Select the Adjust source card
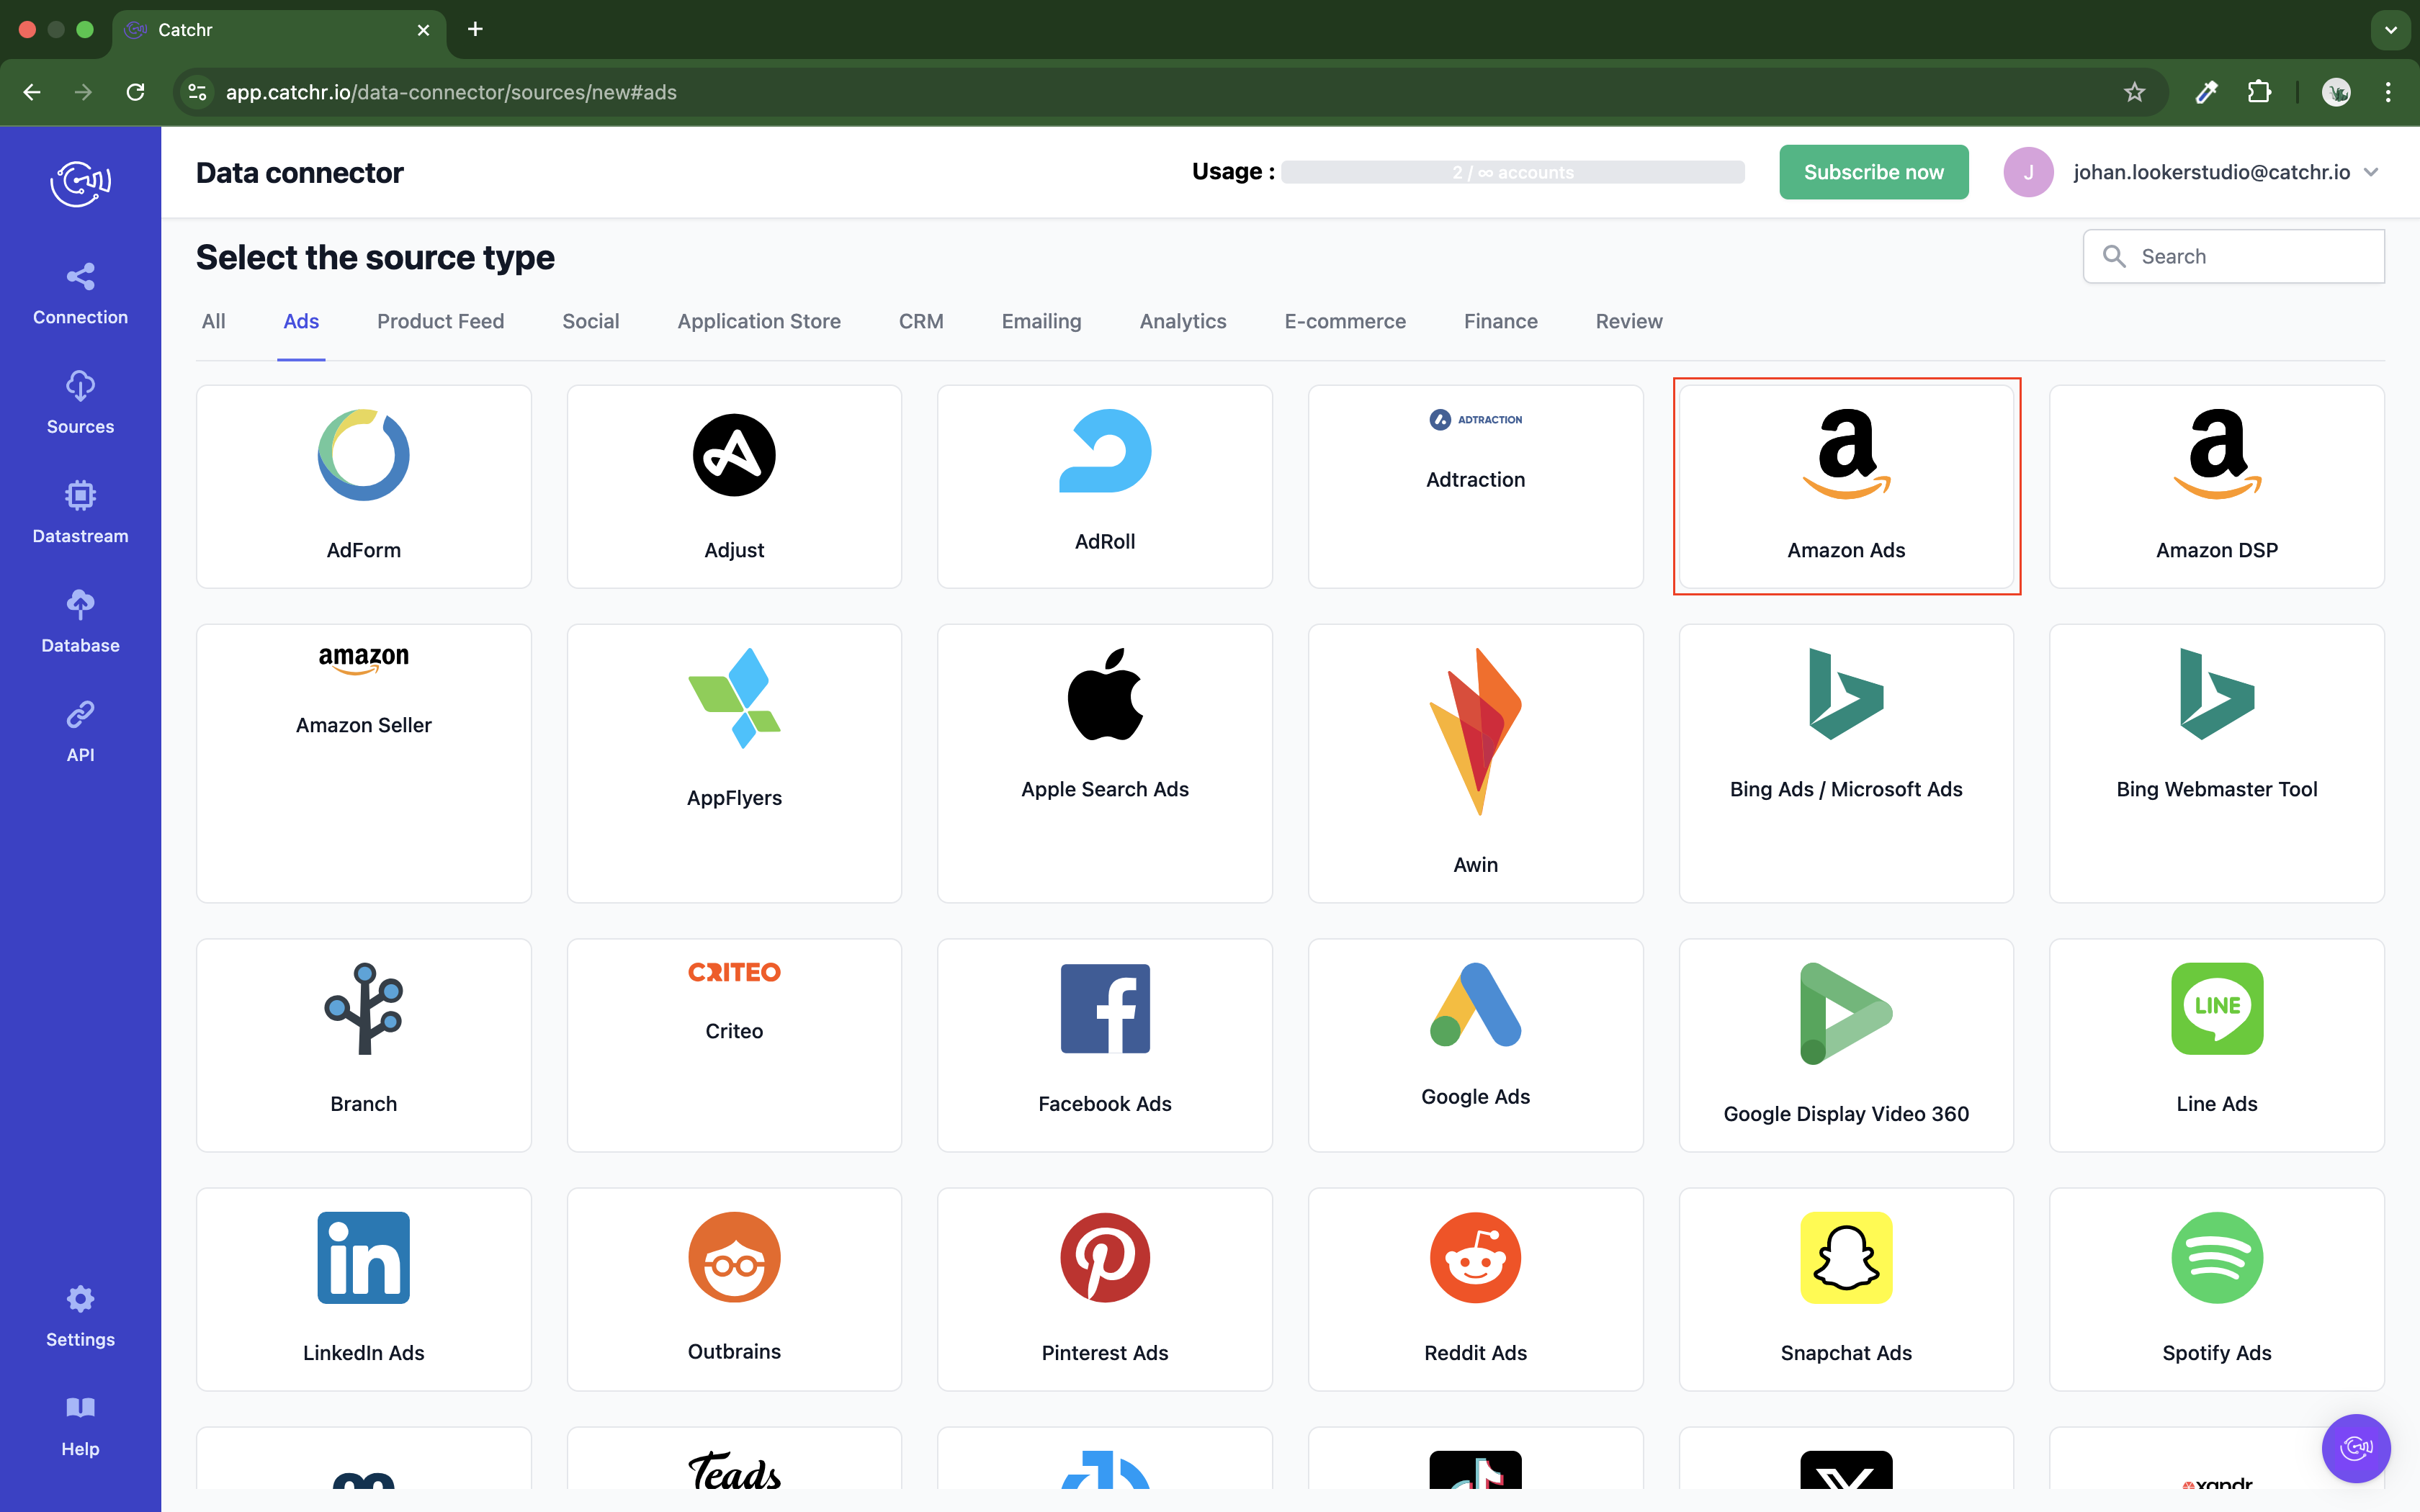2420x1512 pixels. pos(734,487)
